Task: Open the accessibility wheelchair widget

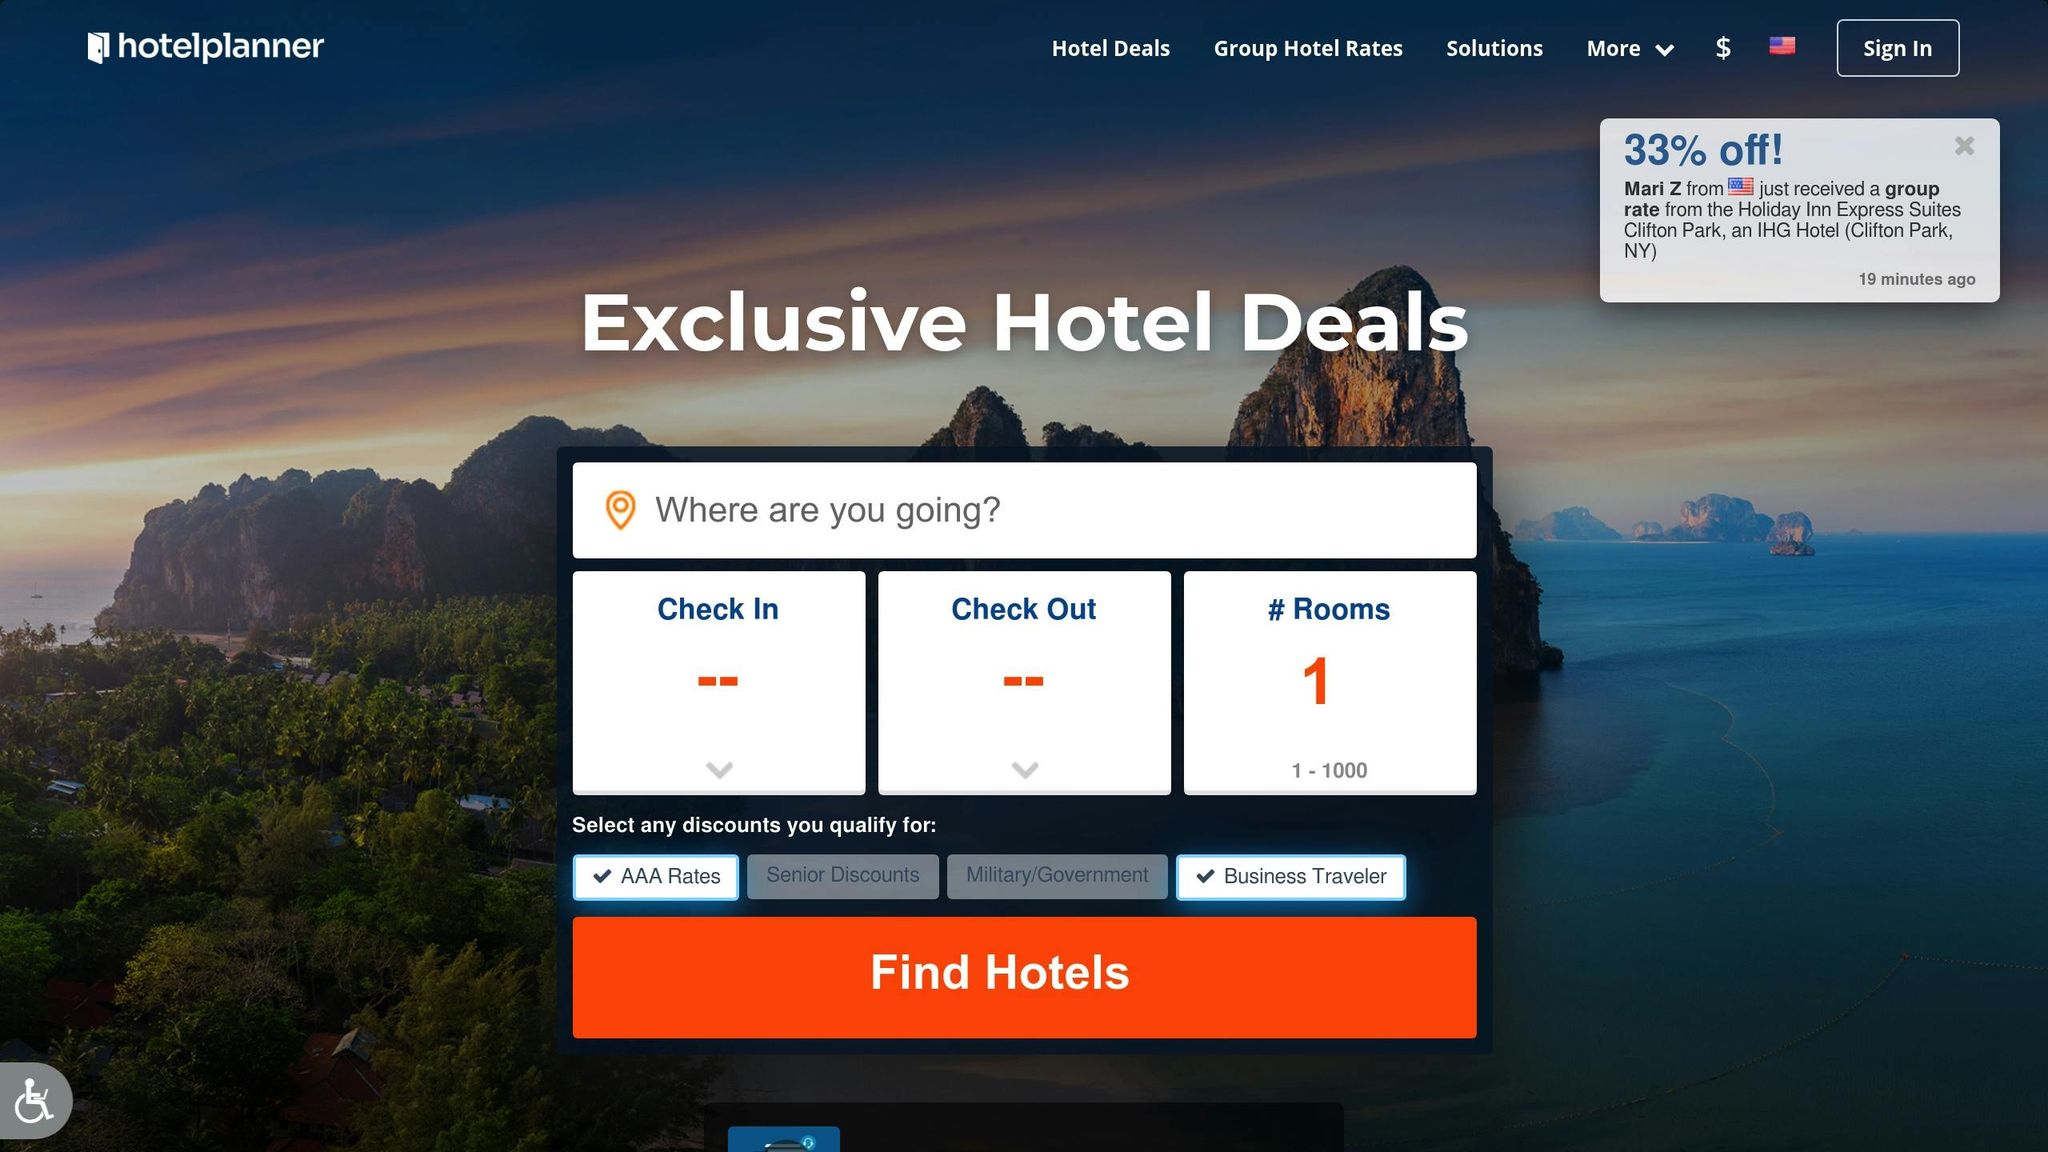Action: [x=35, y=1100]
